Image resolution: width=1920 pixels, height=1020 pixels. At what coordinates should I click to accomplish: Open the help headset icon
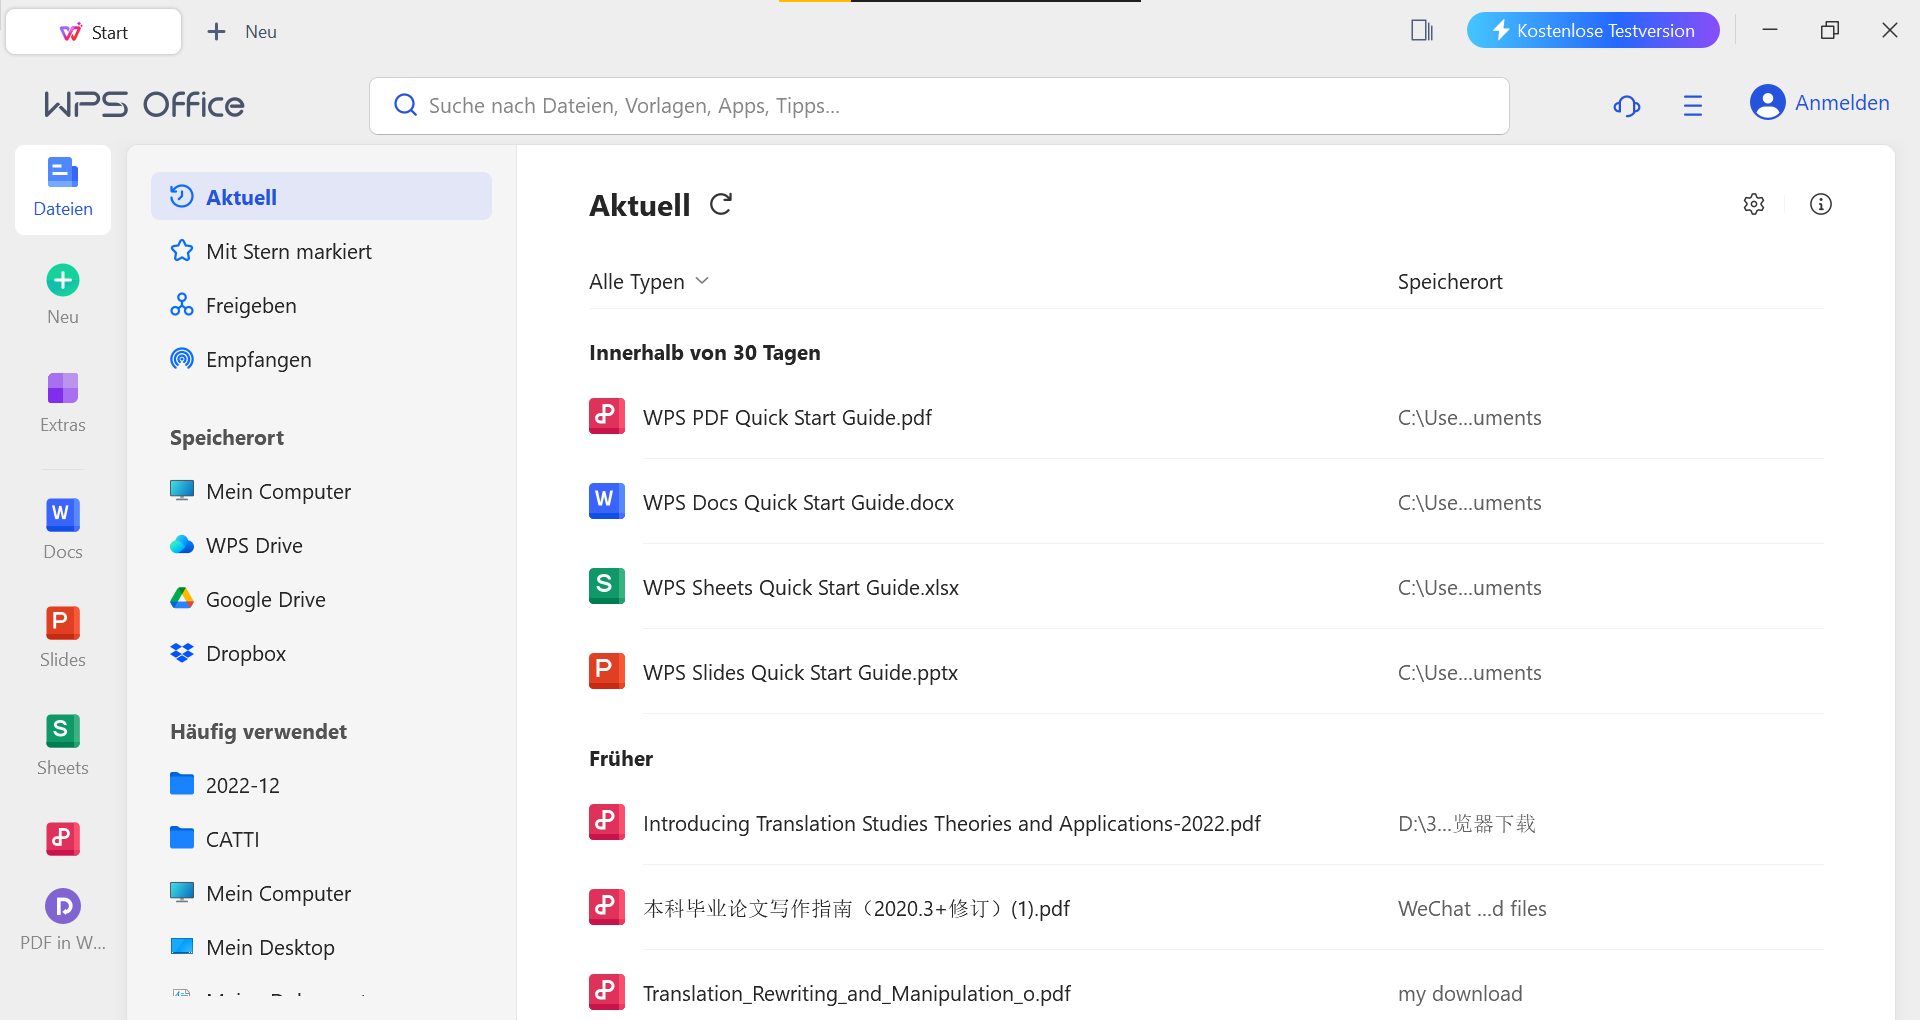(x=1626, y=105)
